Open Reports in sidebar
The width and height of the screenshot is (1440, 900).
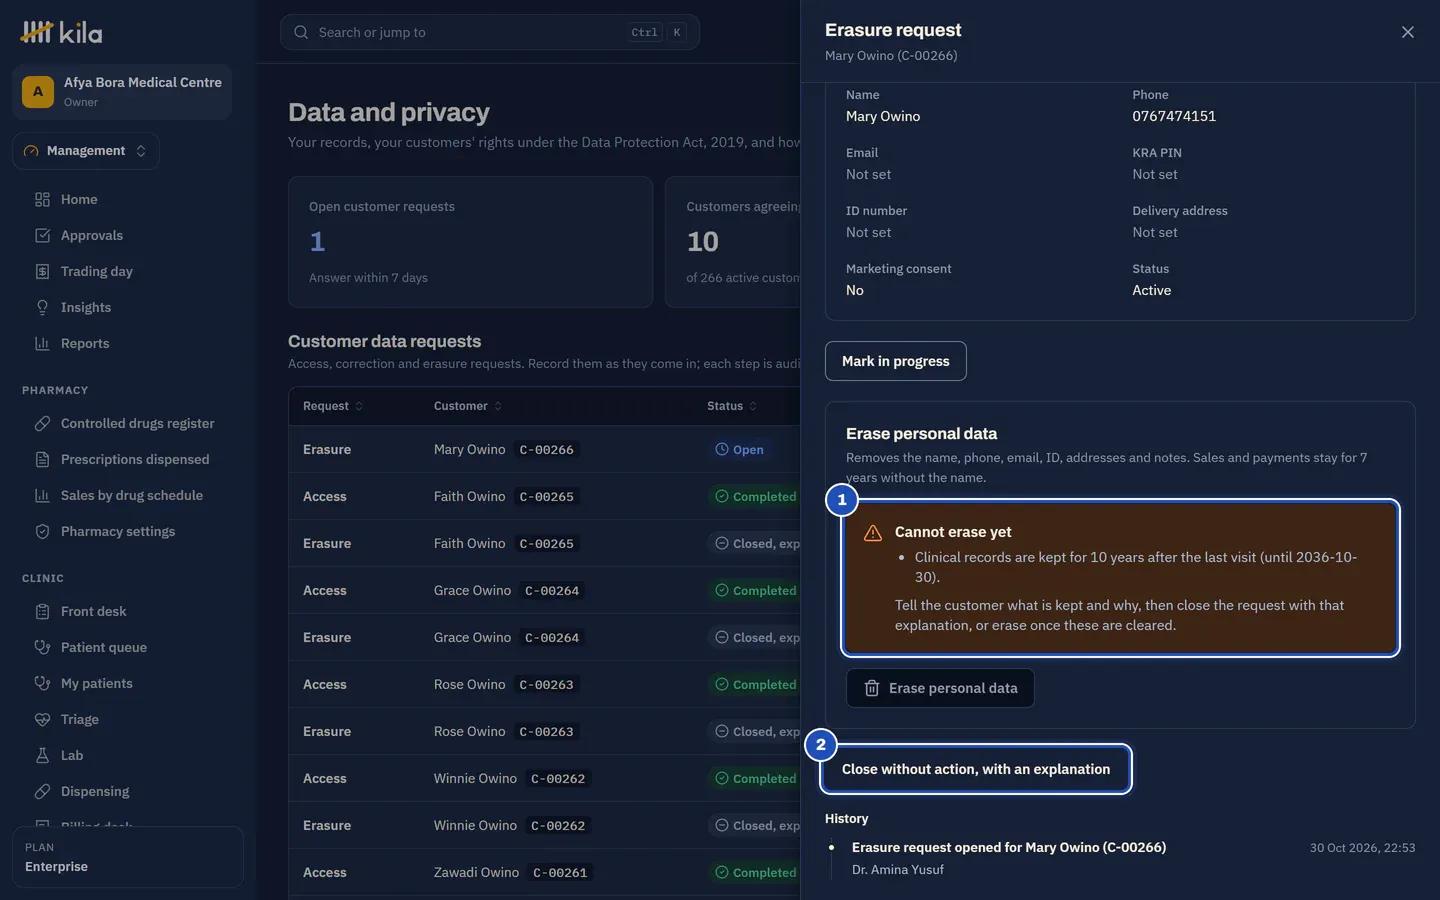tap(85, 343)
